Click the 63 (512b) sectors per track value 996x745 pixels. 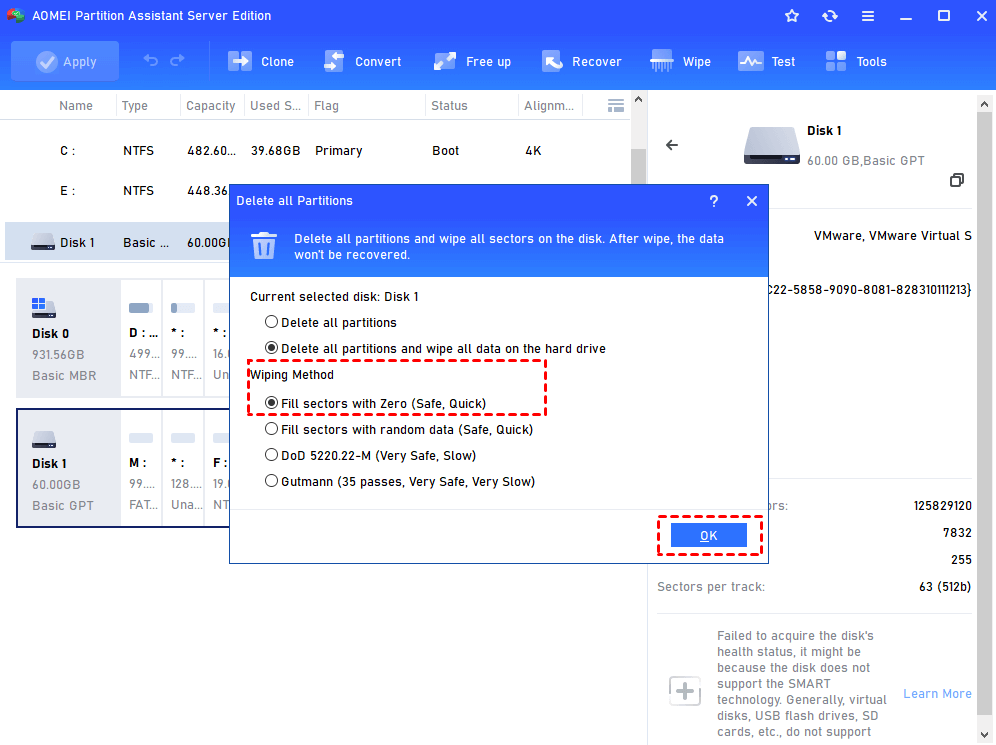945,587
